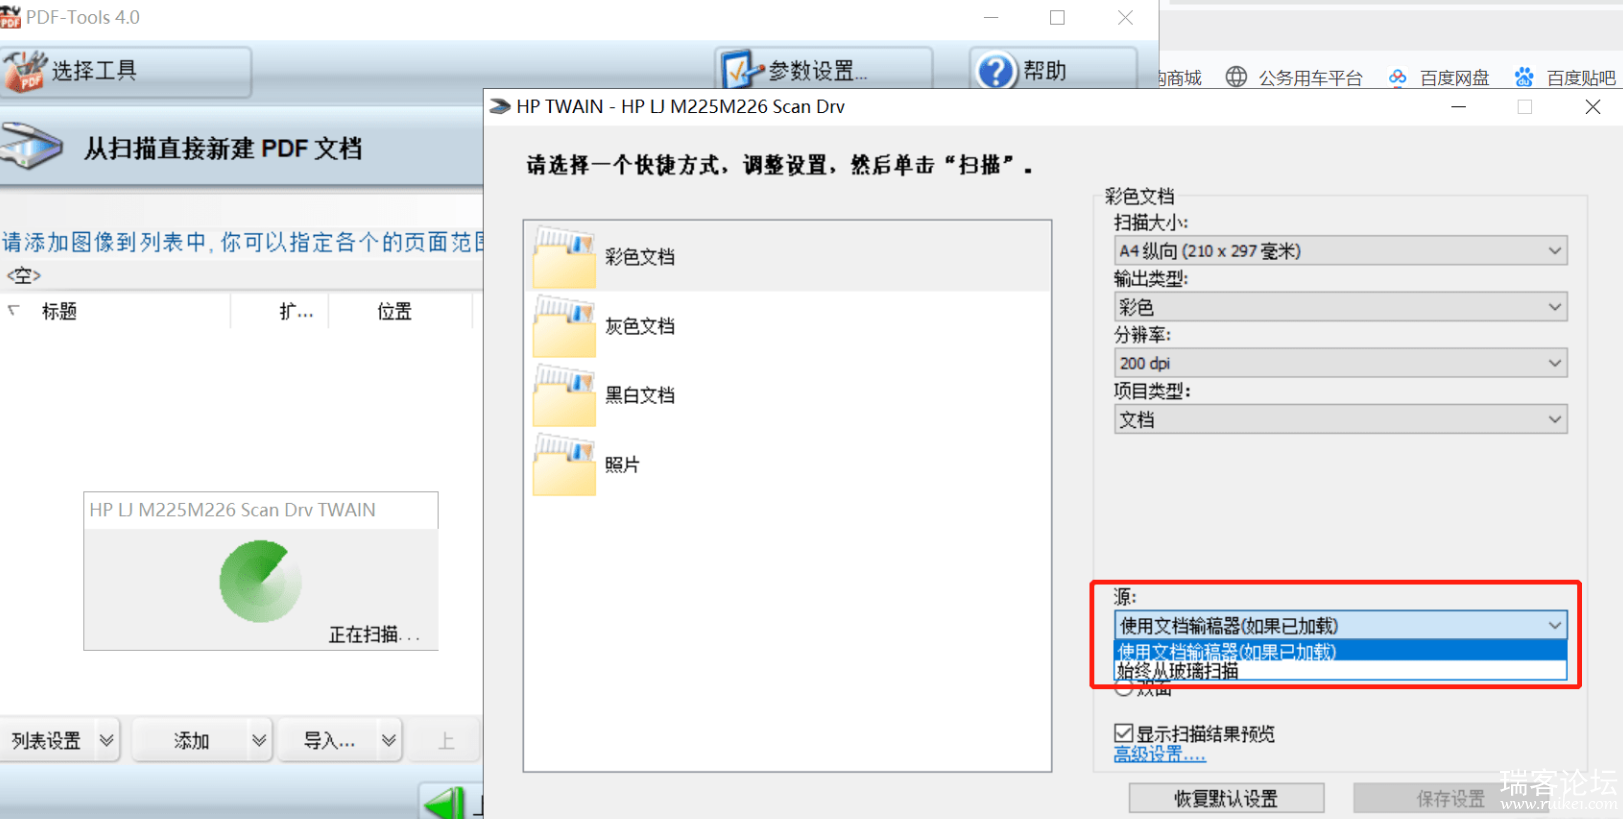Image resolution: width=1623 pixels, height=819 pixels.
Task: Click the 列表设置 button
Action: coord(47,741)
